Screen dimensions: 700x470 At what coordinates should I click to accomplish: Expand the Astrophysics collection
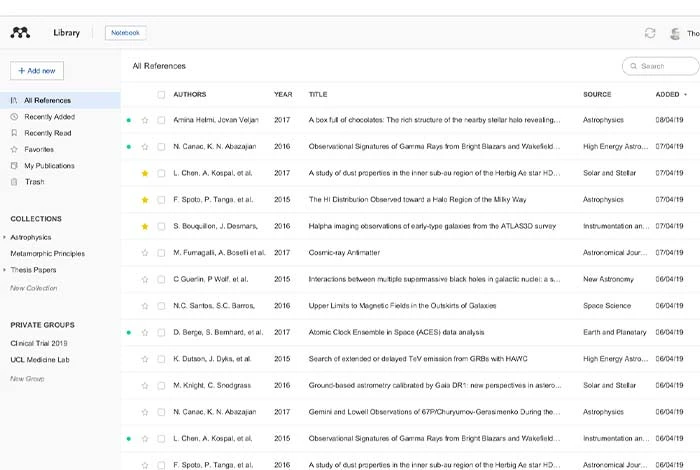tap(5, 238)
